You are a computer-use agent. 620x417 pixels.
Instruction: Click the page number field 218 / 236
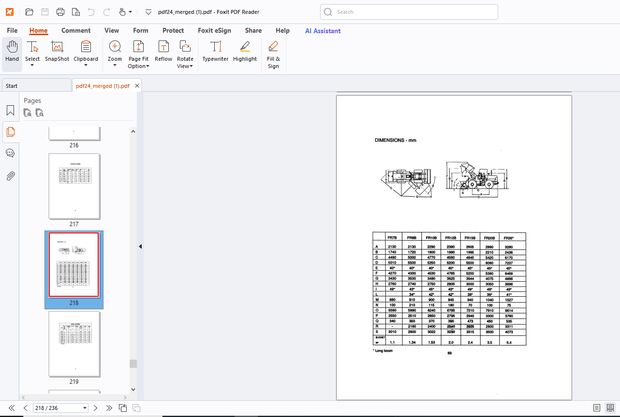[x=57, y=408]
